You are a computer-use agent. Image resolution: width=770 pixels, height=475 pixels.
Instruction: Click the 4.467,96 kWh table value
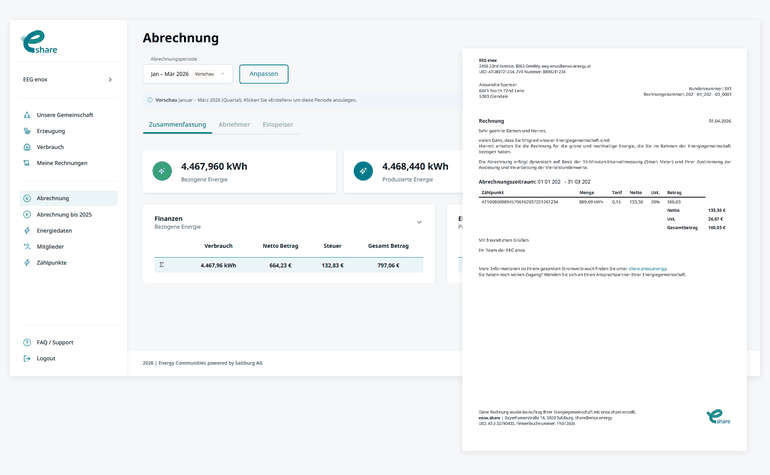click(x=218, y=265)
